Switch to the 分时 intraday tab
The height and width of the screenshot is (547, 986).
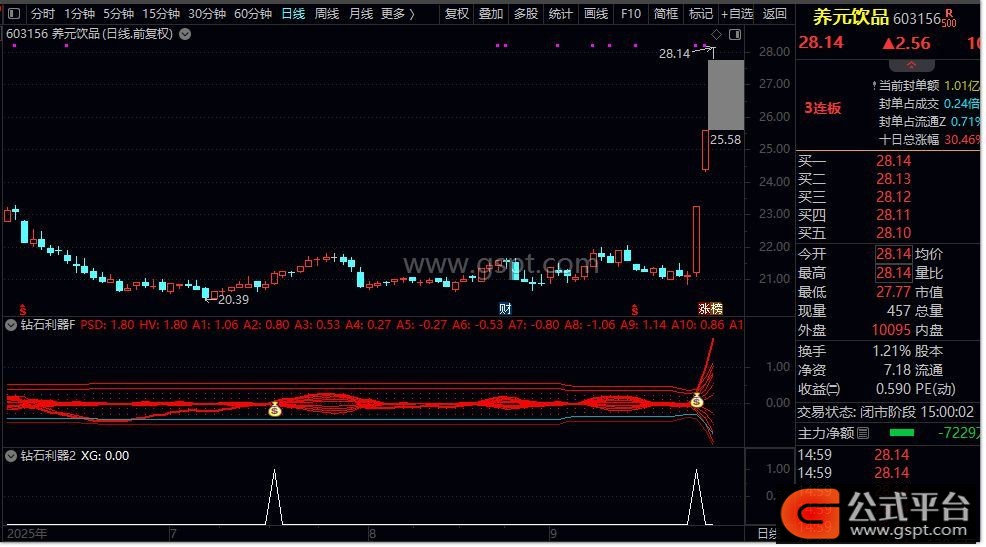[x=42, y=13]
